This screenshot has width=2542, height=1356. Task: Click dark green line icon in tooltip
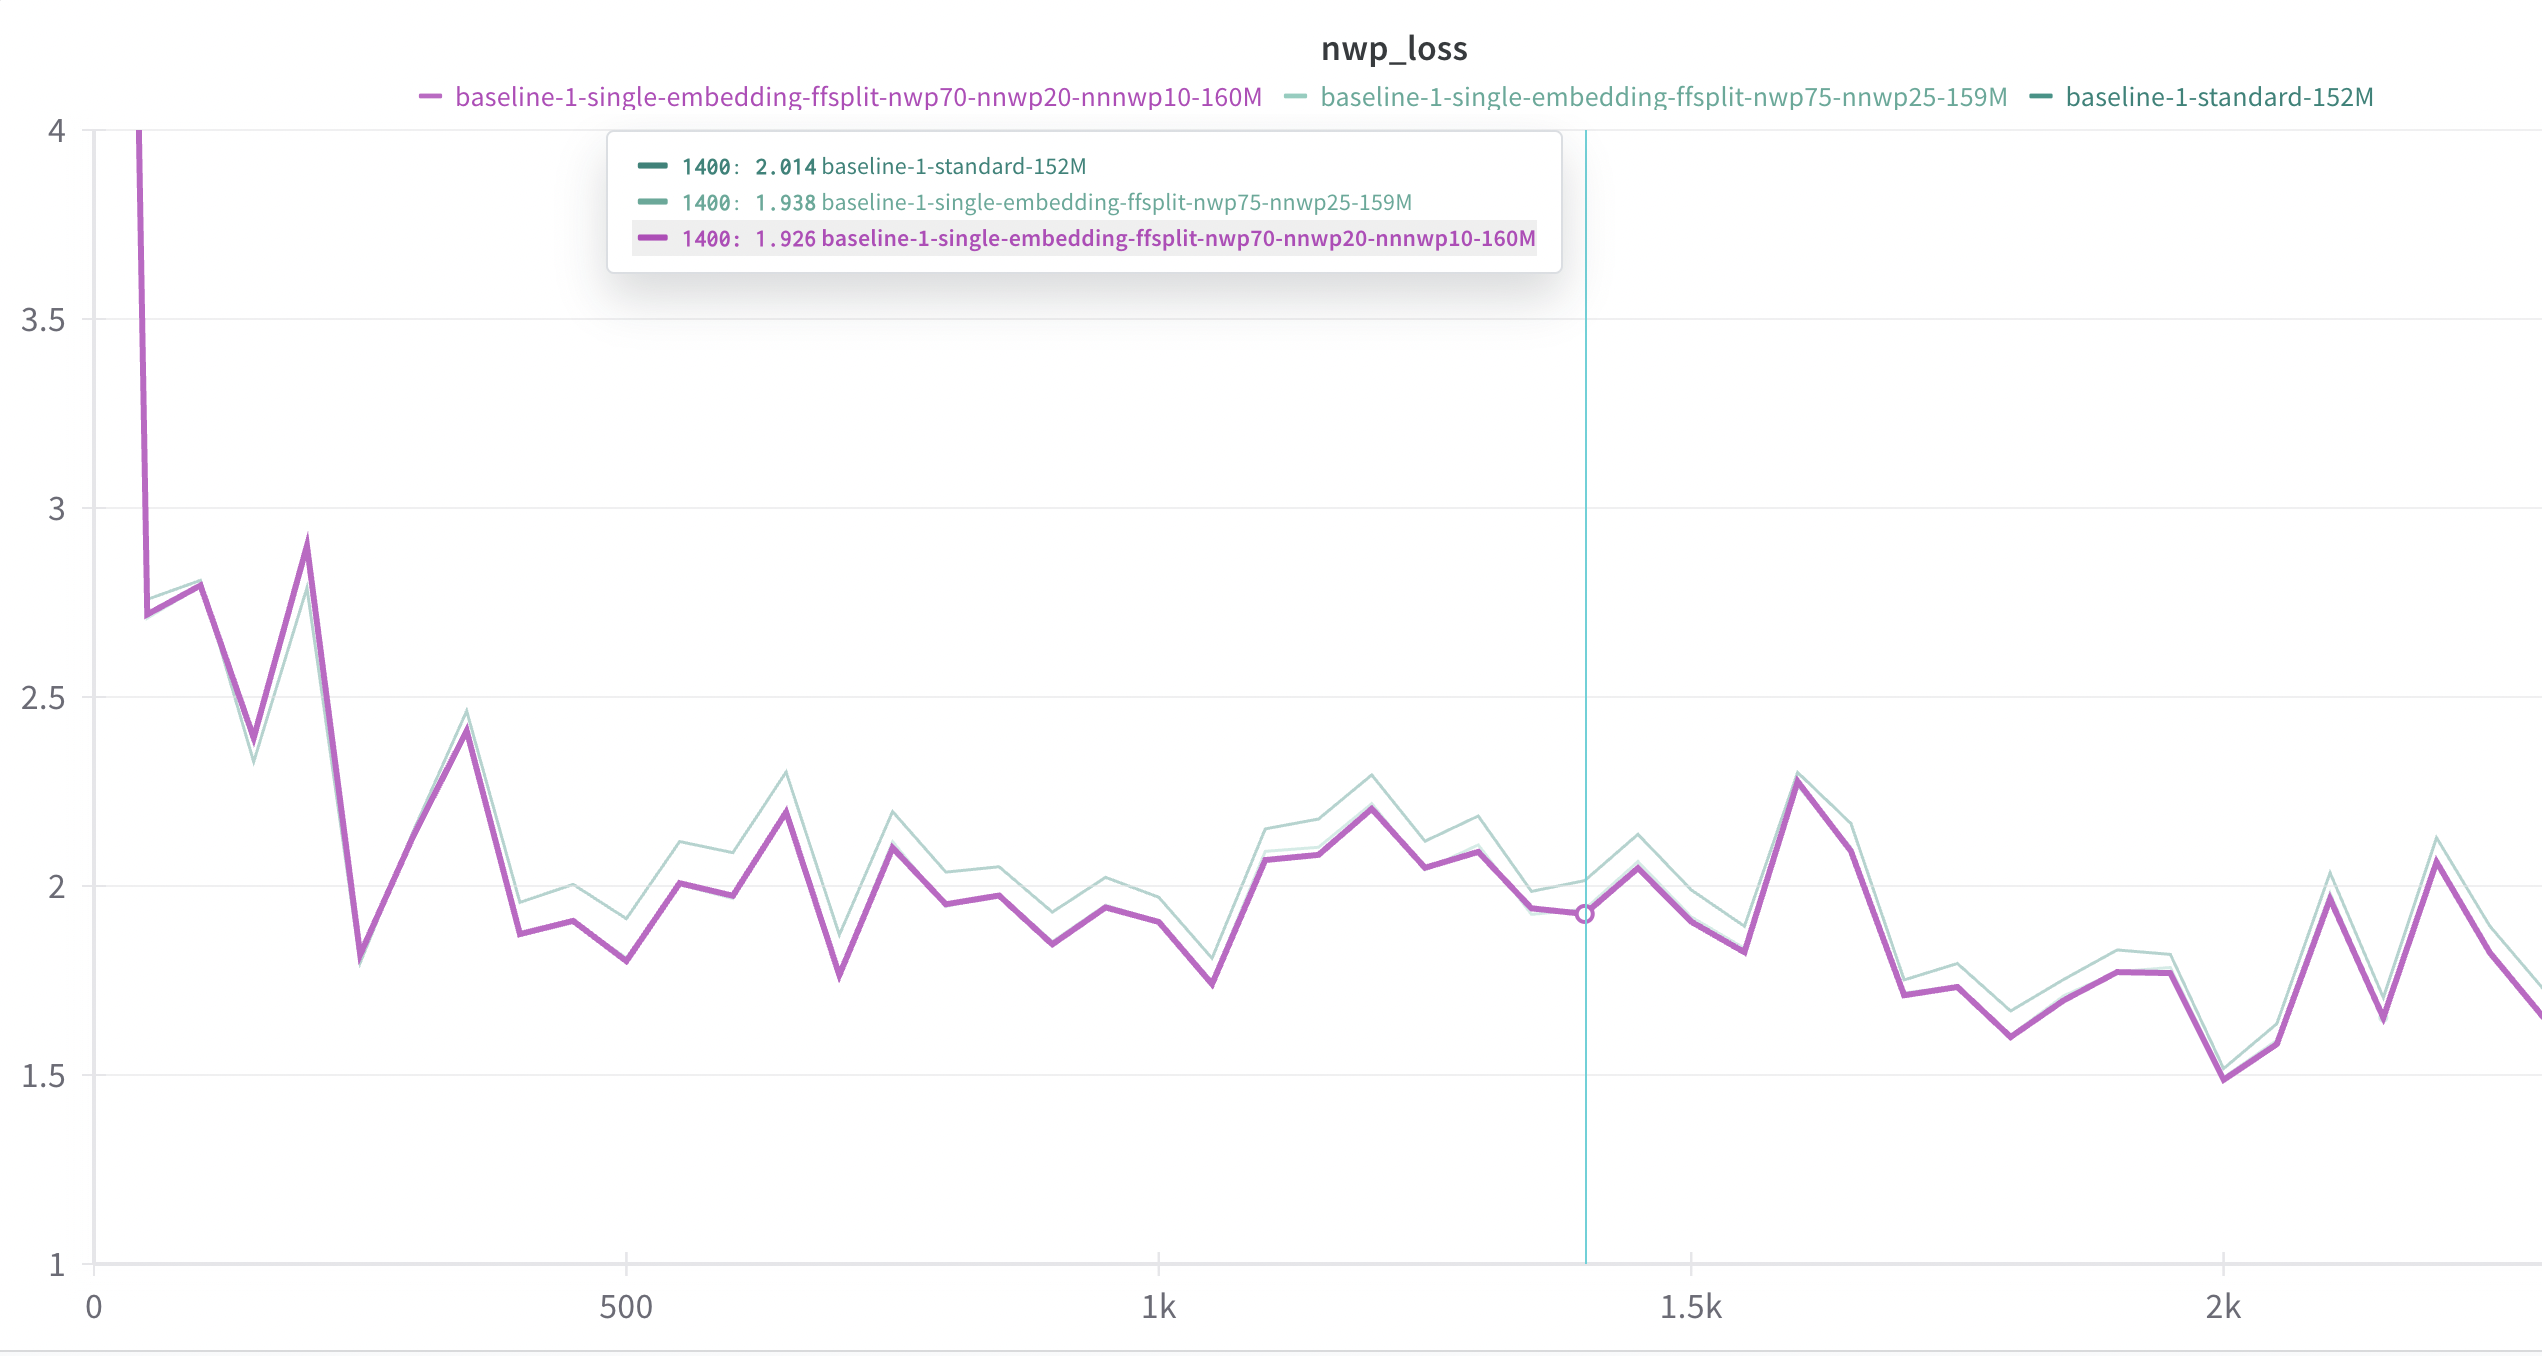click(x=653, y=166)
